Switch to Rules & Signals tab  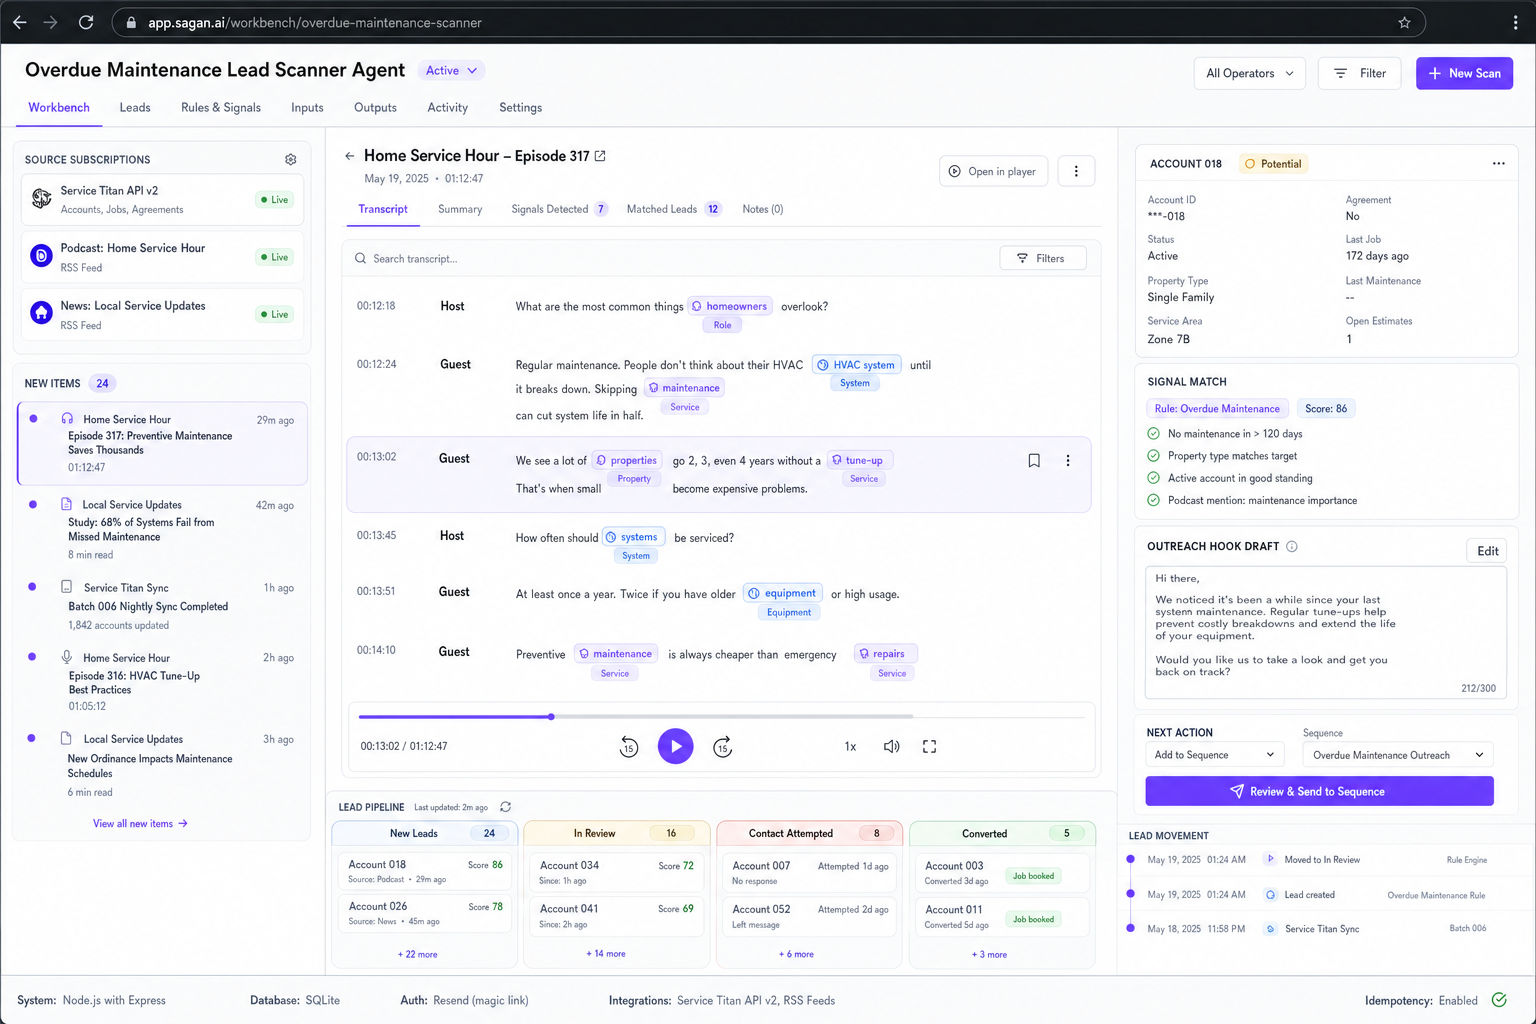(221, 108)
